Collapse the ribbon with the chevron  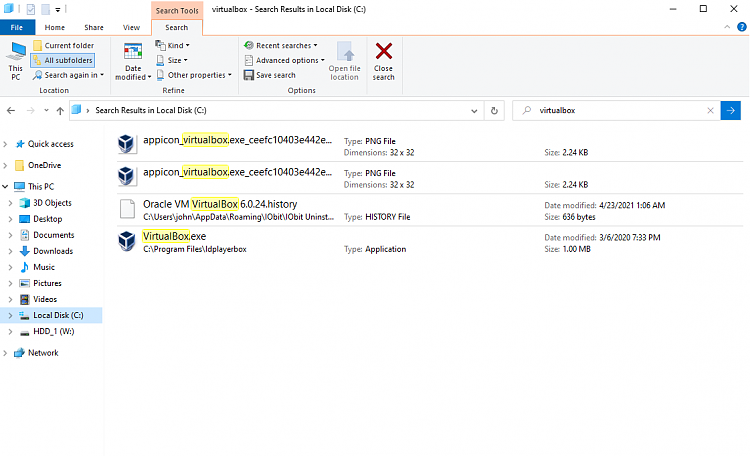(x=727, y=27)
